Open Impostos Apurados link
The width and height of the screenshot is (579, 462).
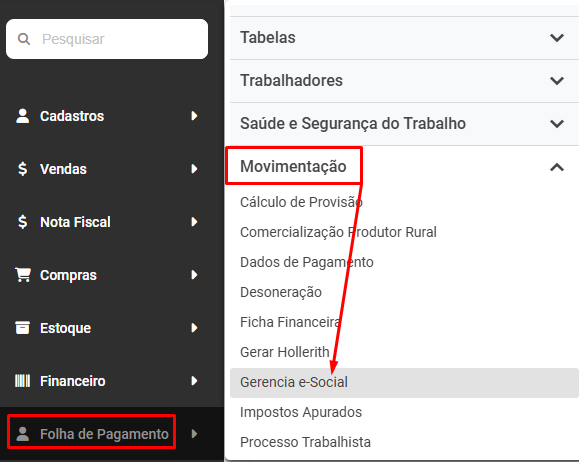point(301,412)
